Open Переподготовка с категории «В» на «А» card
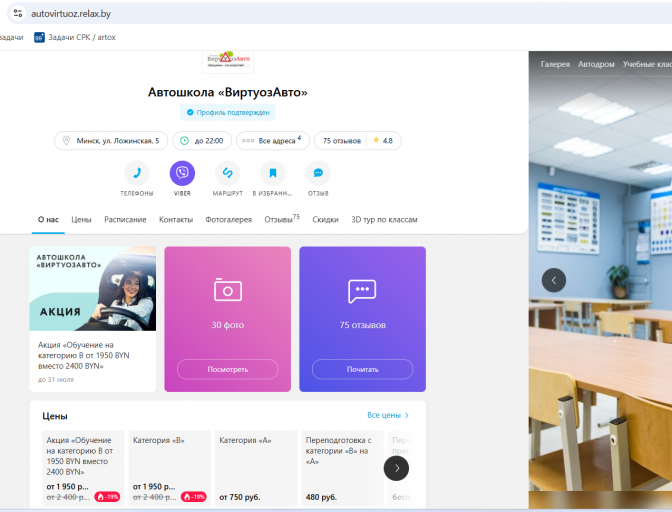672x512 pixels. (342, 468)
